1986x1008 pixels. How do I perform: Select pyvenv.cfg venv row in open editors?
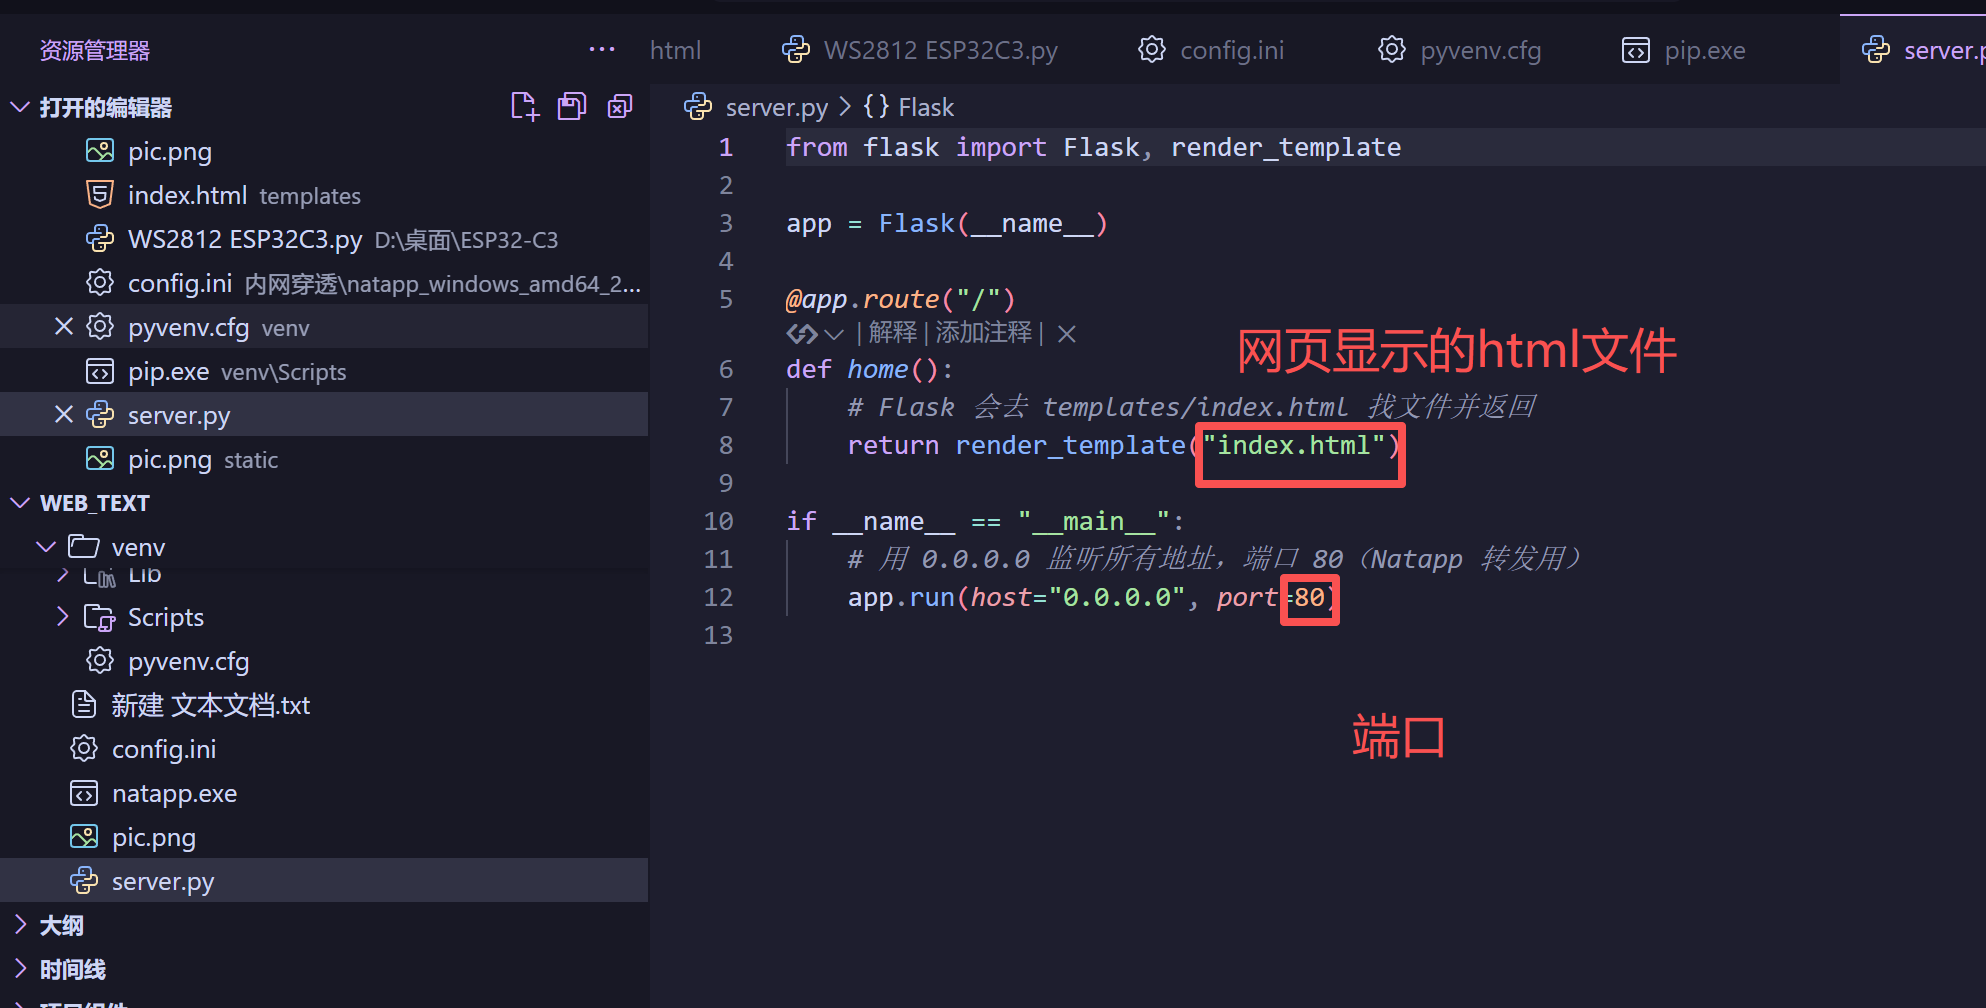(x=324, y=326)
